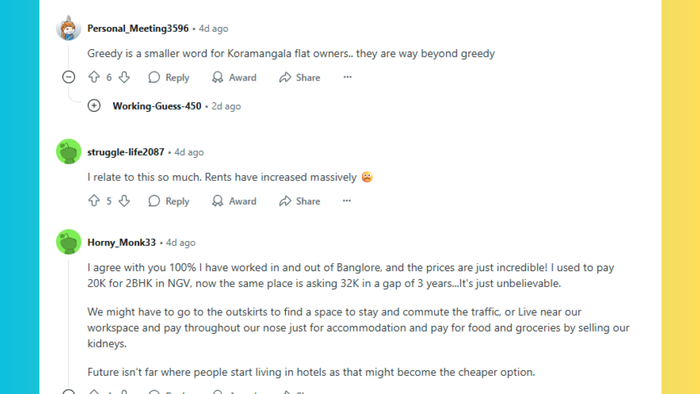
Task: Share struggle-life2087's rent comment
Action: click(300, 201)
